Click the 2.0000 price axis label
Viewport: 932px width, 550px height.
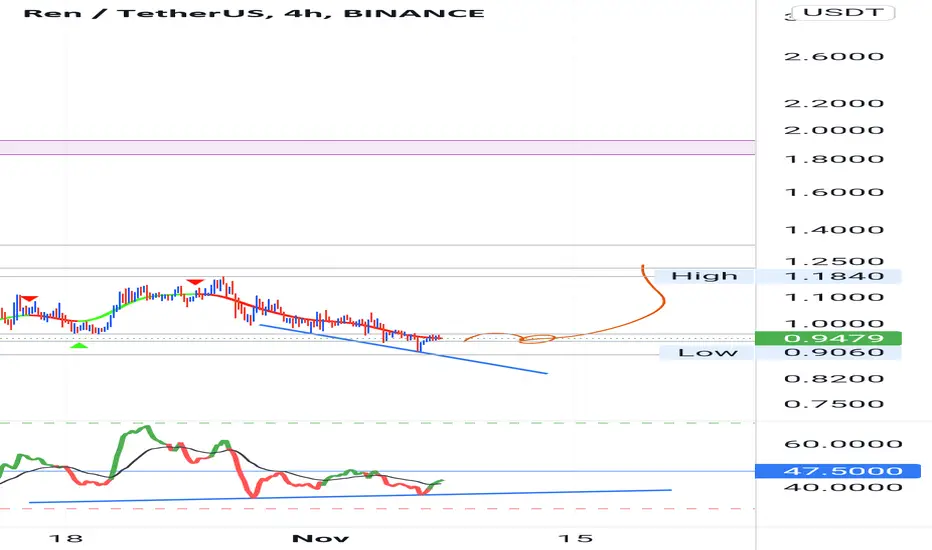tap(834, 130)
